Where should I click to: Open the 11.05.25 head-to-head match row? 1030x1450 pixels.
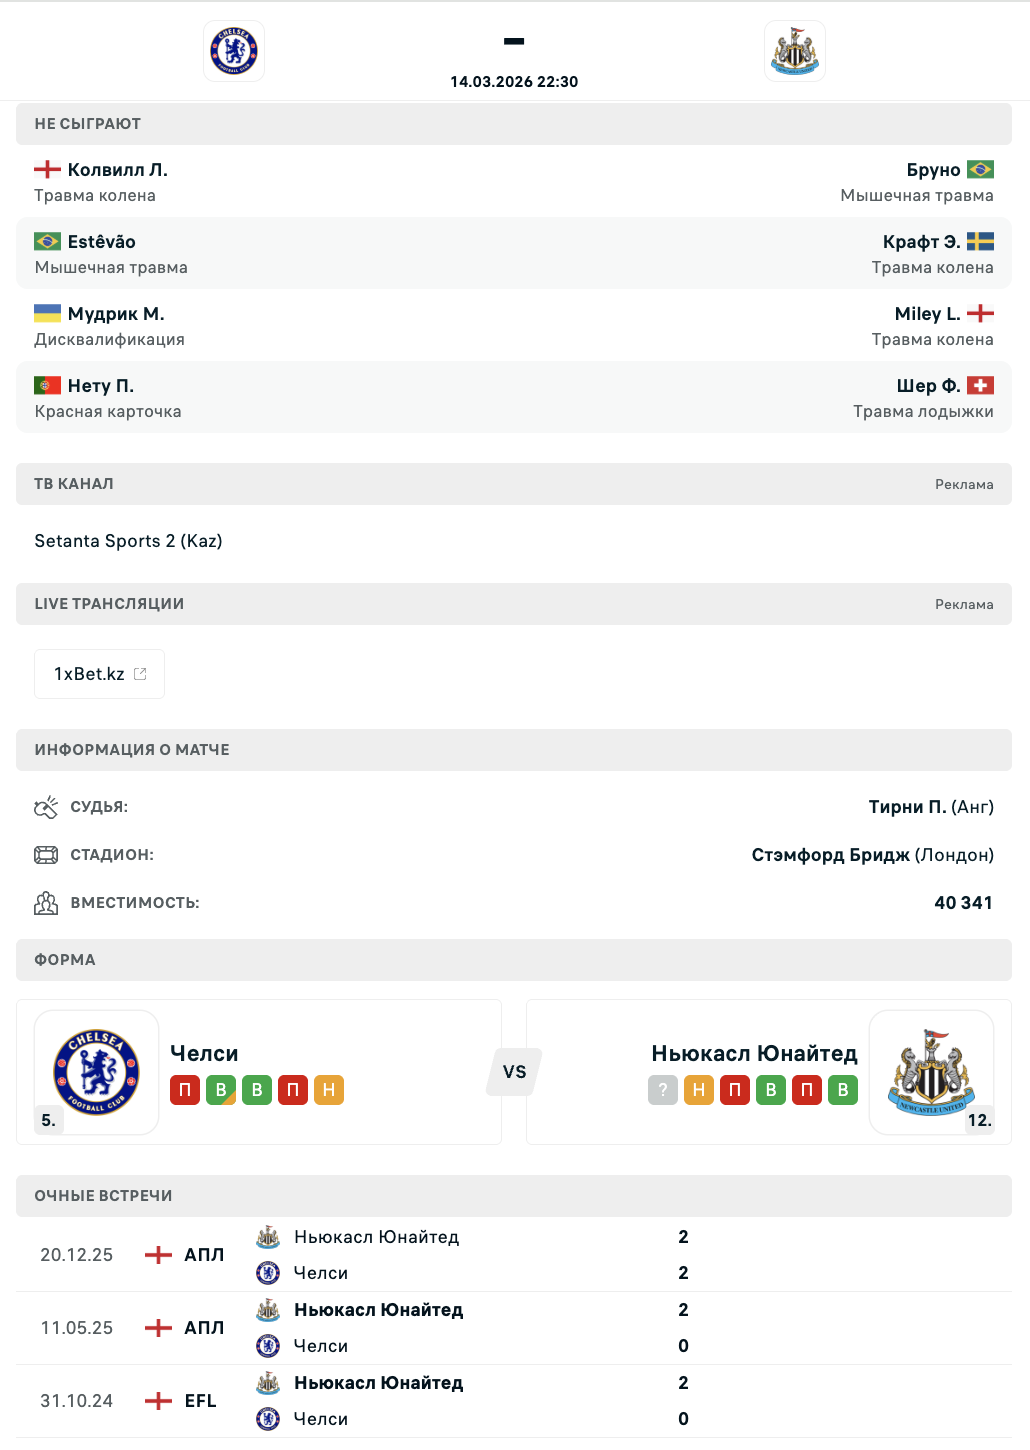point(514,1328)
